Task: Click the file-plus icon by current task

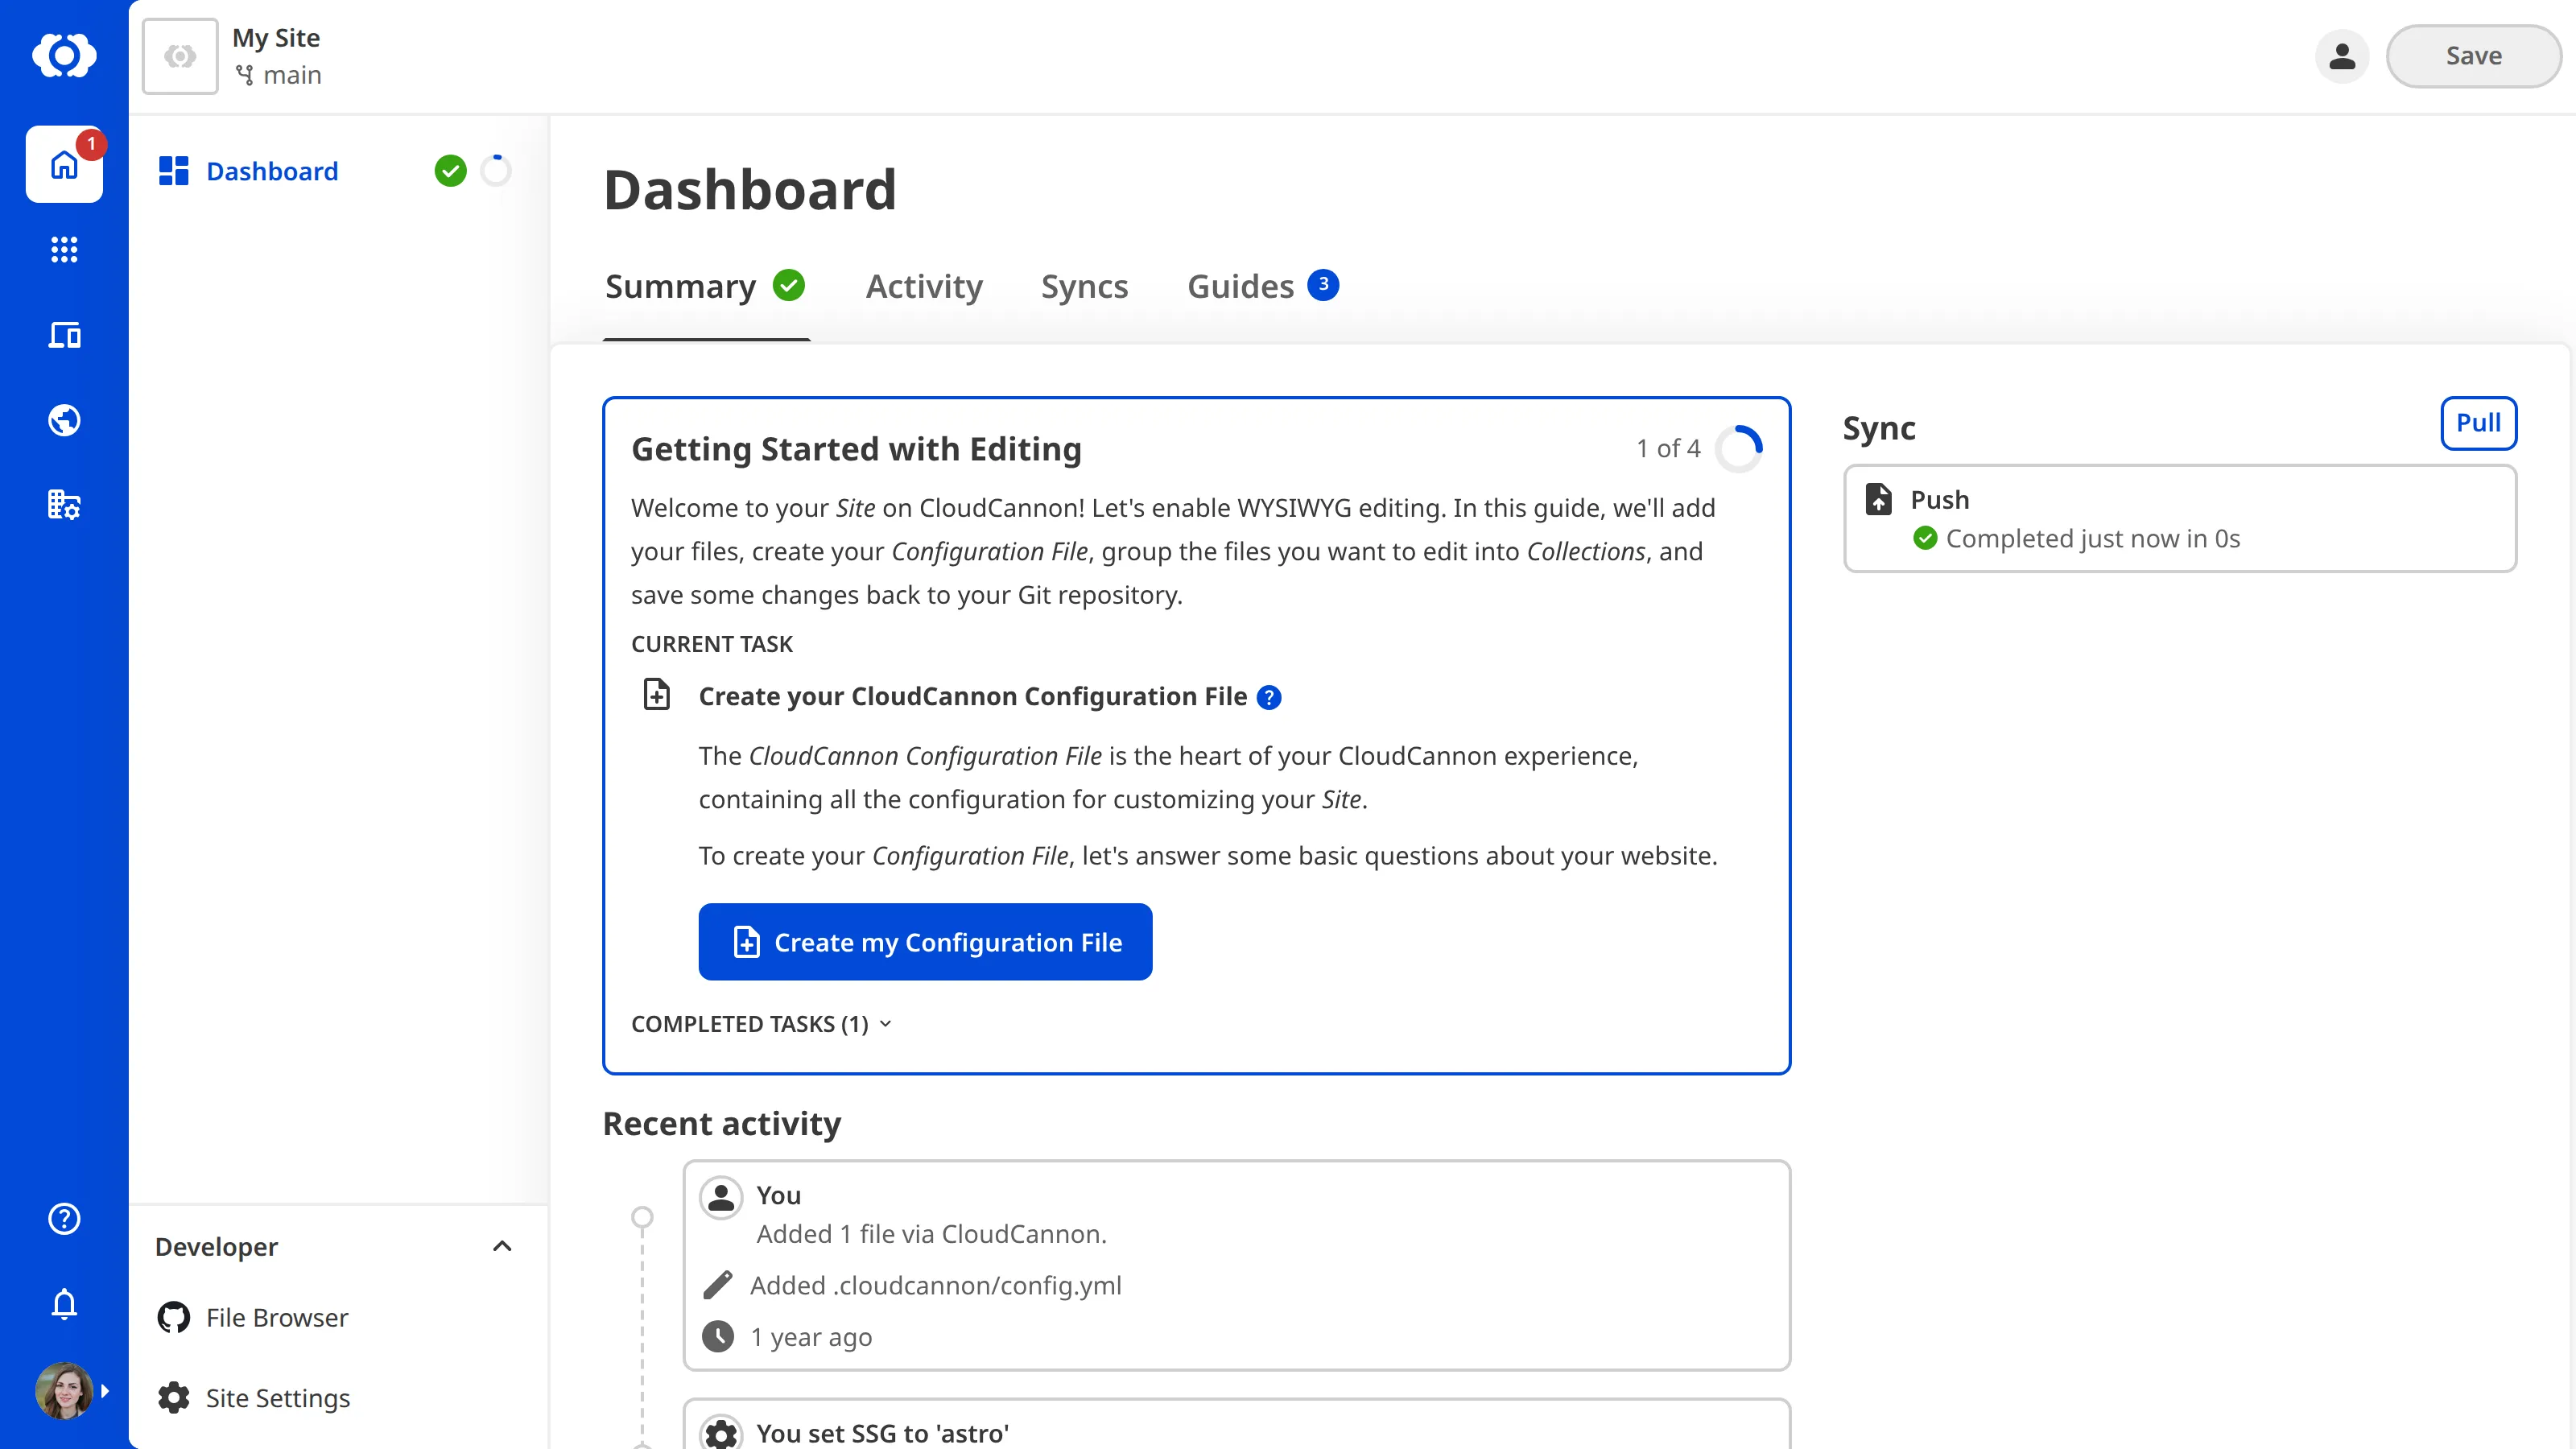Action: click(x=657, y=694)
